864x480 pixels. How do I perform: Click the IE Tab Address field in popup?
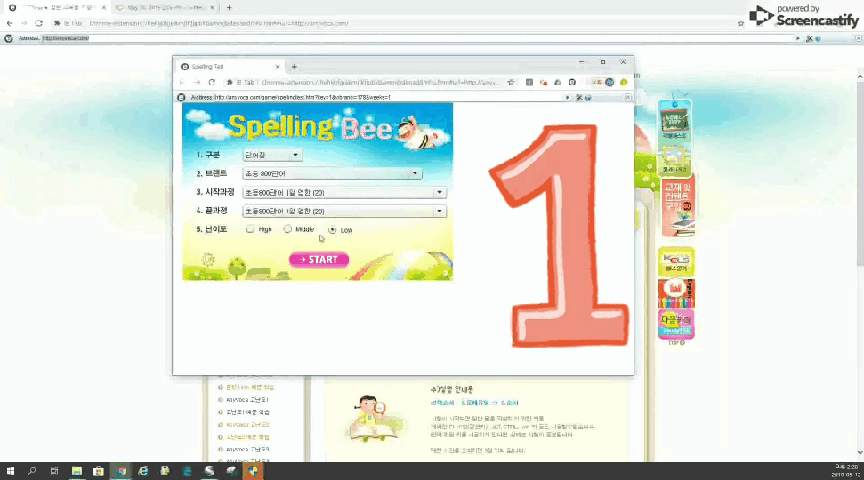pyautogui.click(x=388, y=98)
